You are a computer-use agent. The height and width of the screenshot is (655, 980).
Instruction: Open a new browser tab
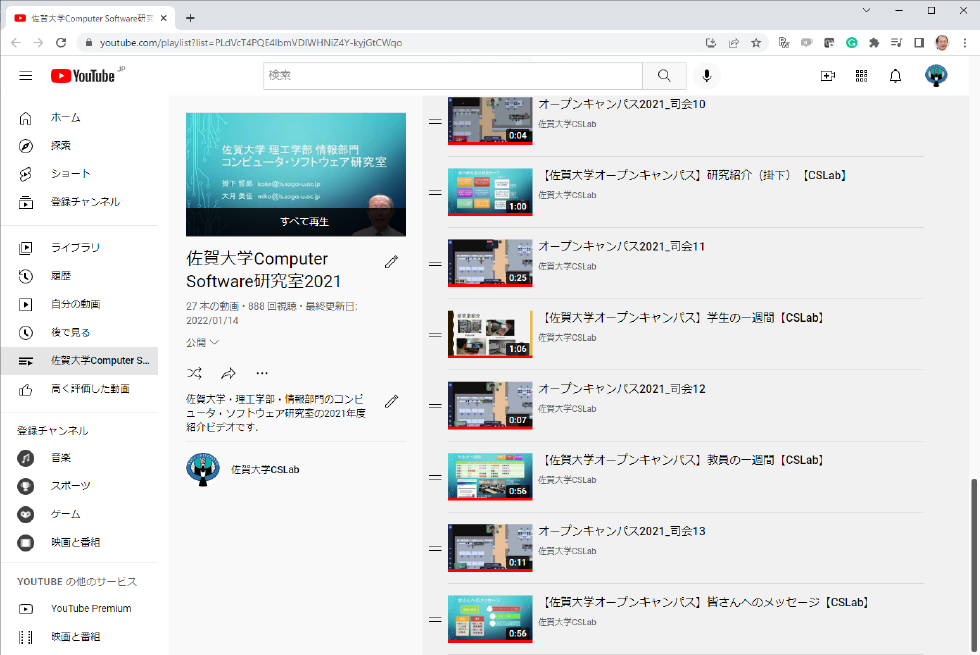click(x=191, y=18)
